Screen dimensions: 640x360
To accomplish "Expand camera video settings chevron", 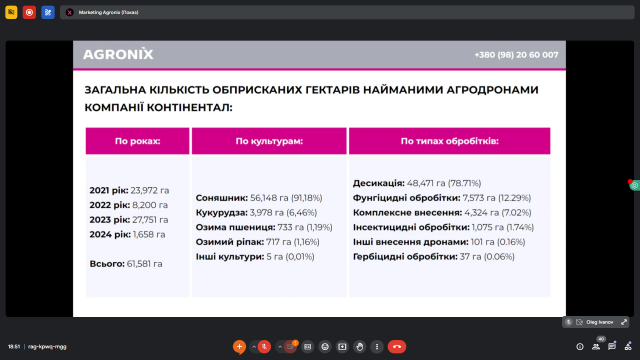I will [280, 347].
